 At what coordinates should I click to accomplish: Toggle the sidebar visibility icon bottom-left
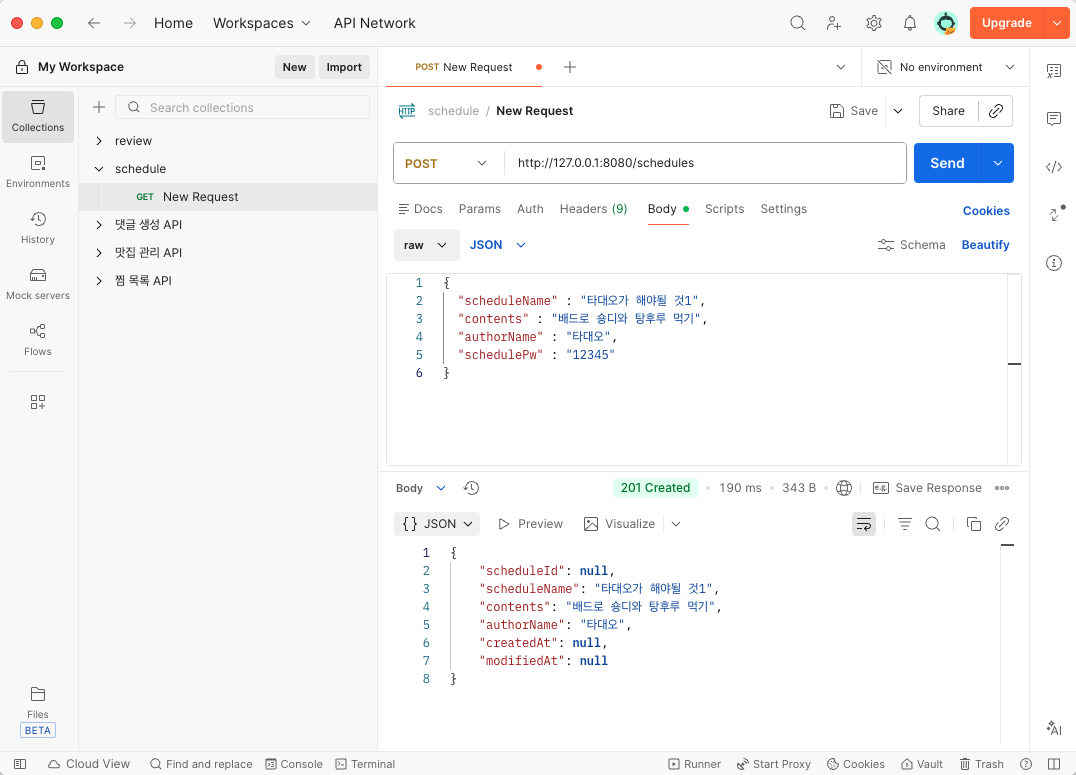coord(20,764)
